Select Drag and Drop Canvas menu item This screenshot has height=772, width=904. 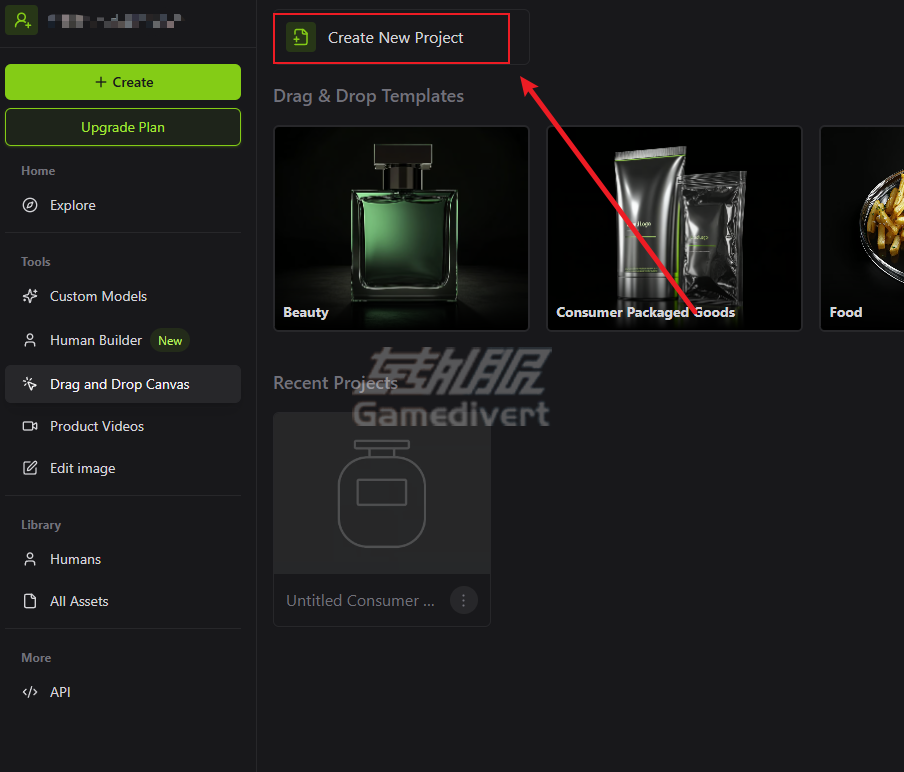coord(123,384)
